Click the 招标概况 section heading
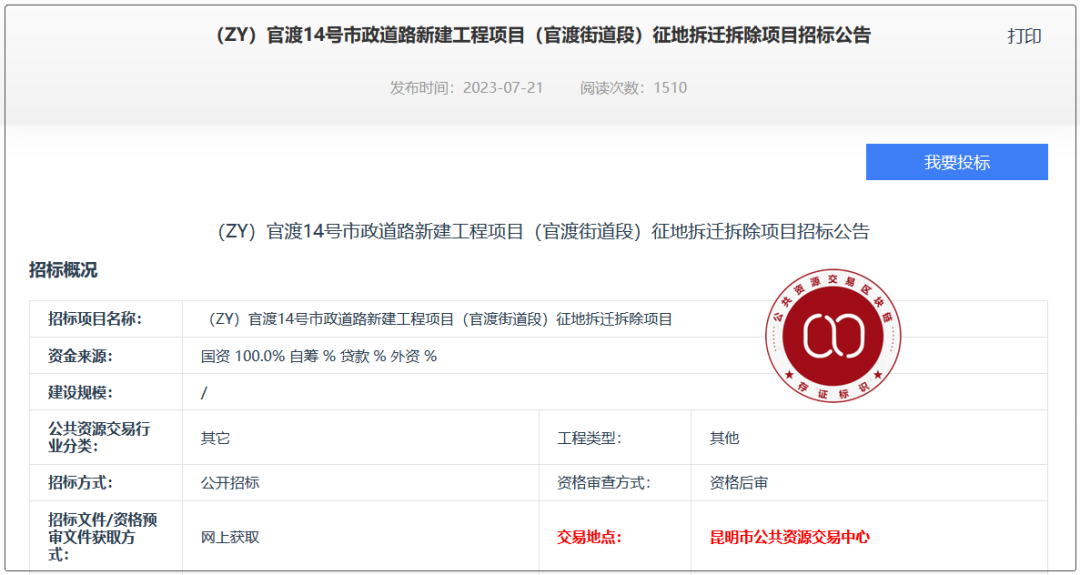The height and width of the screenshot is (575, 1080). 63,270
